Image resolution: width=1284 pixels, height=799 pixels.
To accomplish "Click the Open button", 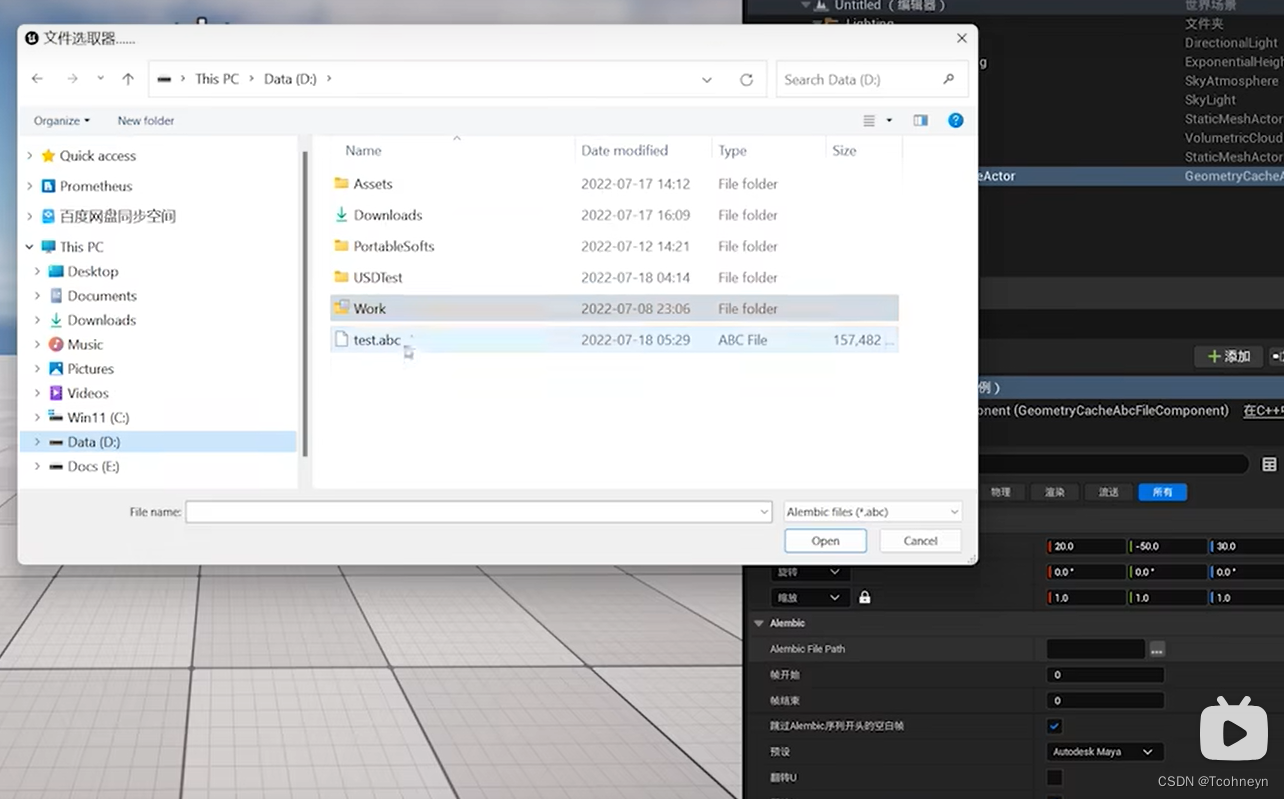I will (x=825, y=541).
